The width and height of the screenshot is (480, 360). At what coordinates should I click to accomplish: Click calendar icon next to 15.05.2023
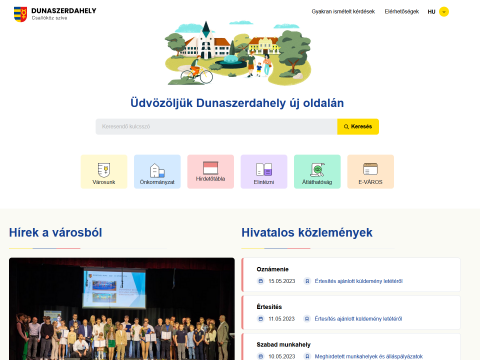pyautogui.click(x=261, y=281)
